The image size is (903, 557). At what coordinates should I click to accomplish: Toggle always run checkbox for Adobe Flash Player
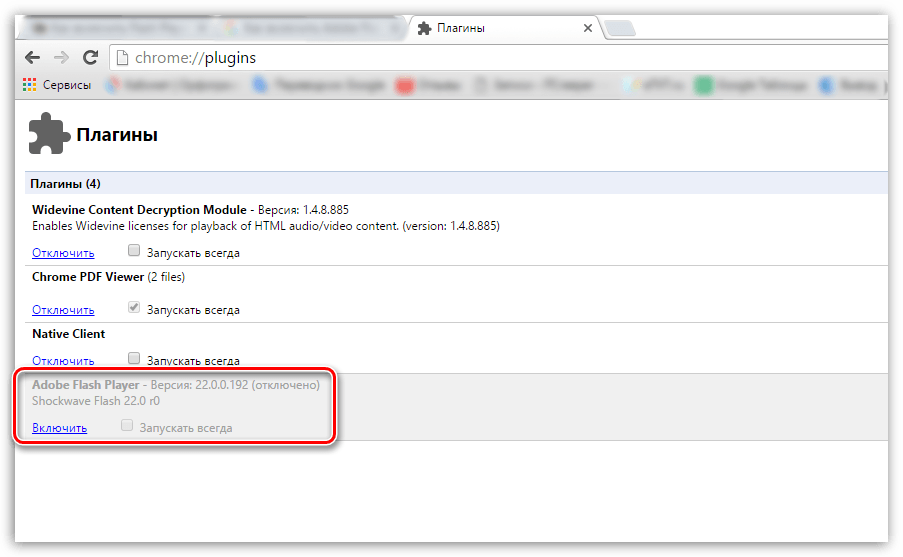tap(127, 427)
